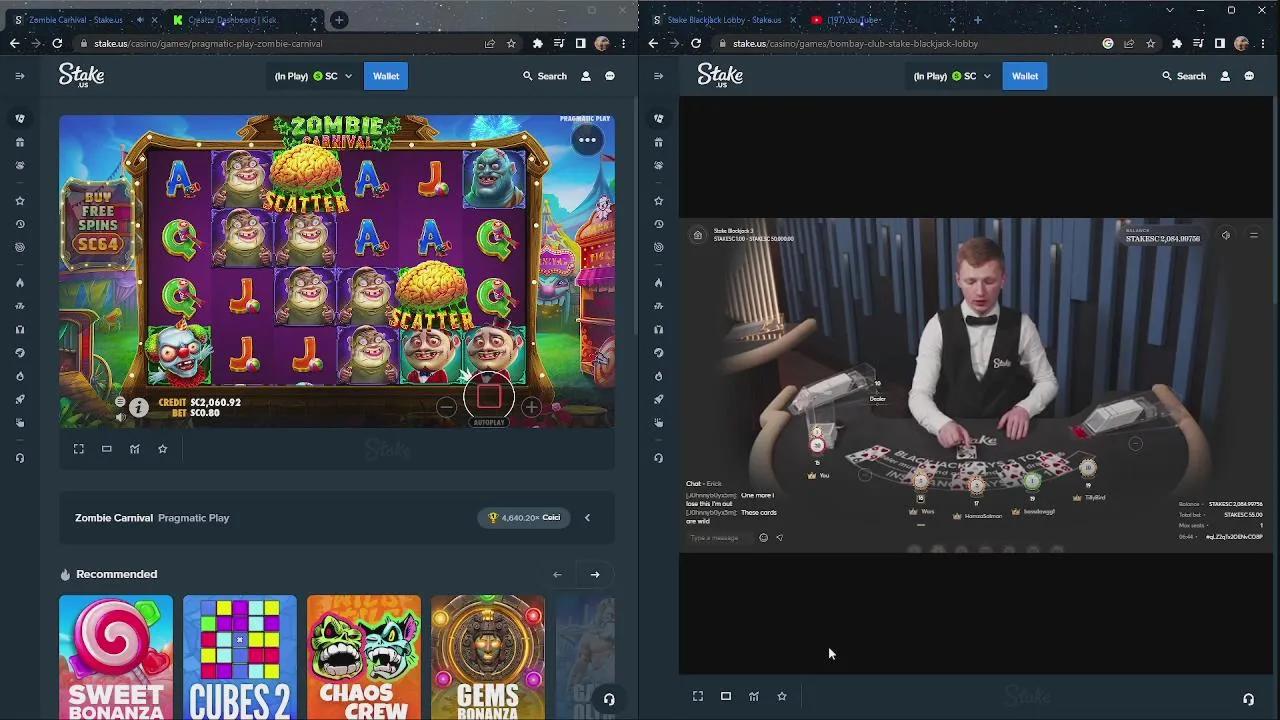Click the Type a message chat input field
1280x720 pixels.
click(715, 537)
